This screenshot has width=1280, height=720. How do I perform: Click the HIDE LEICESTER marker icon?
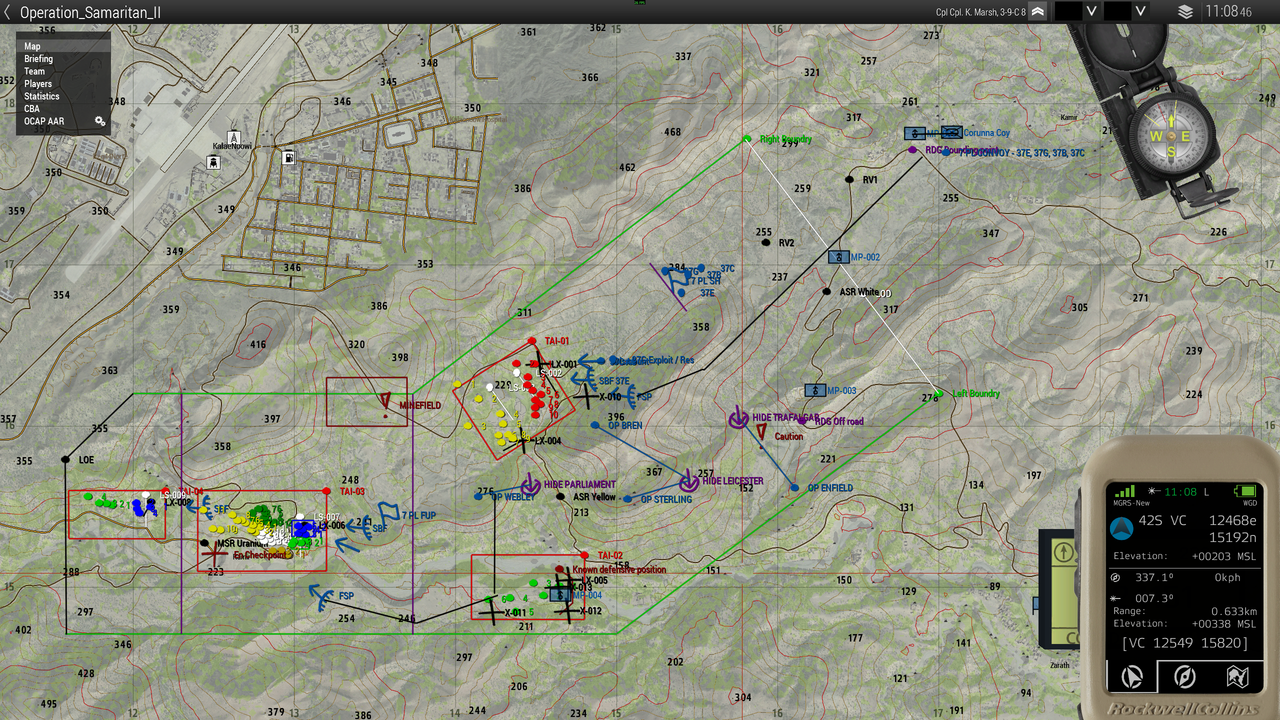(x=688, y=481)
